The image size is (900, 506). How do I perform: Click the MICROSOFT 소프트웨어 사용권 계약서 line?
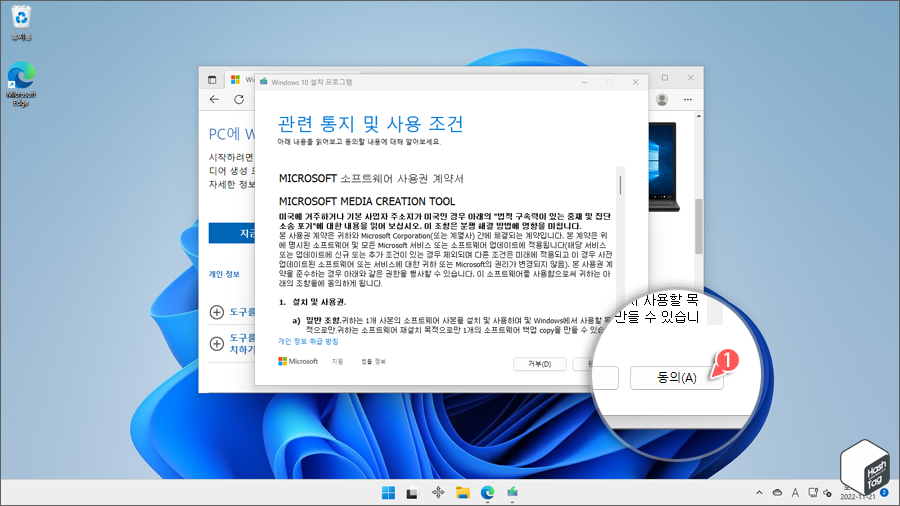[371, 178]
